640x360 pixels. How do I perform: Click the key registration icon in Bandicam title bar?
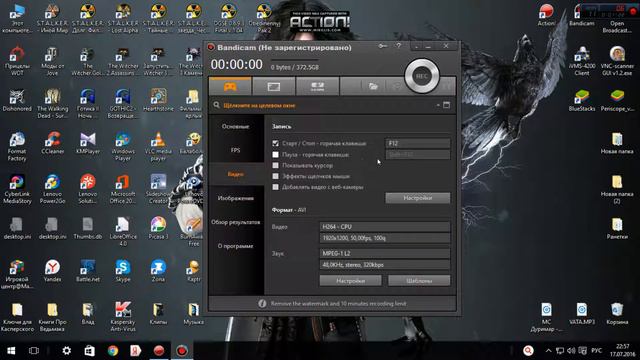click(383, 46)
